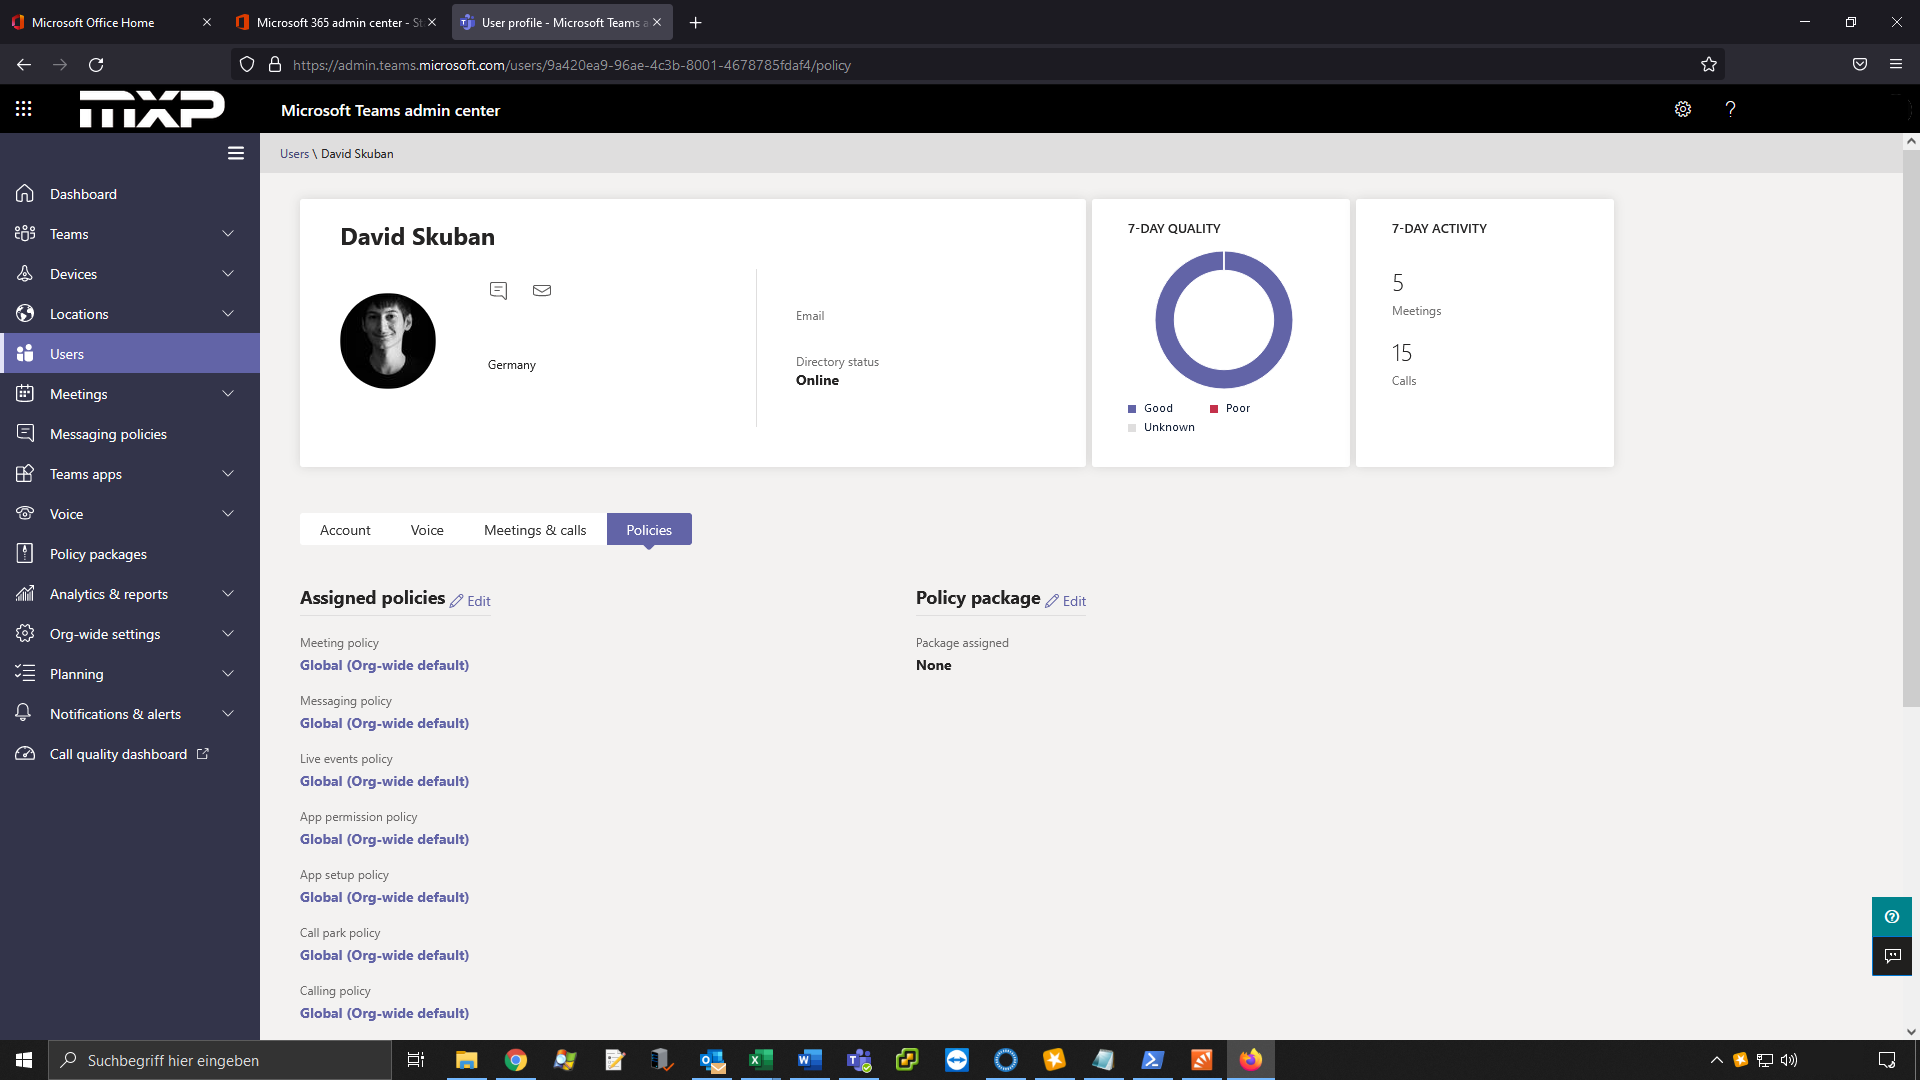Collapse the sidebar with the hamburger icon

tap(236, 153)
